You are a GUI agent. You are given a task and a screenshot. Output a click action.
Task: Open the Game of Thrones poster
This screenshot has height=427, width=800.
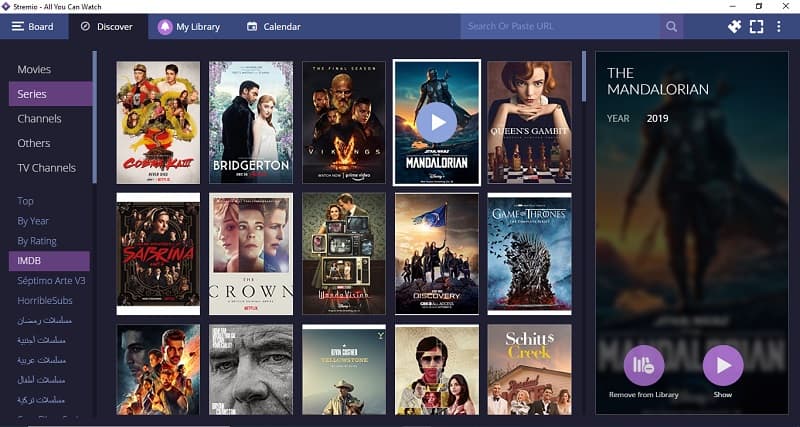(x=530, y=254)
